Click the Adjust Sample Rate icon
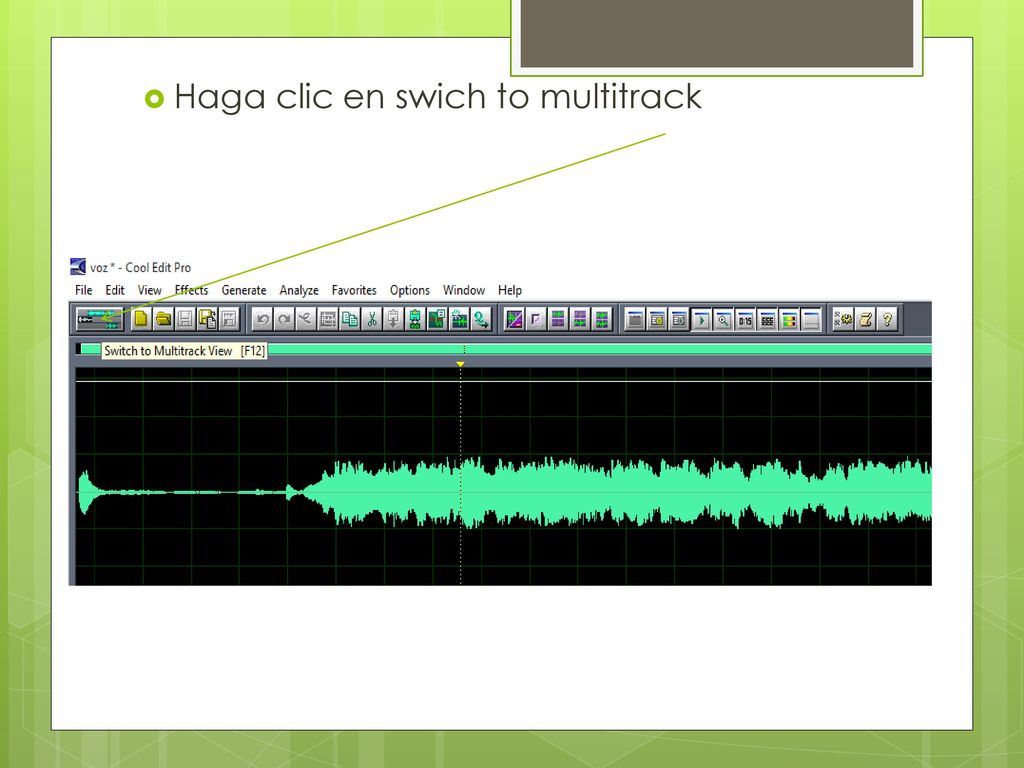This screenshot has height=768, width=1024. click(460, 319)
